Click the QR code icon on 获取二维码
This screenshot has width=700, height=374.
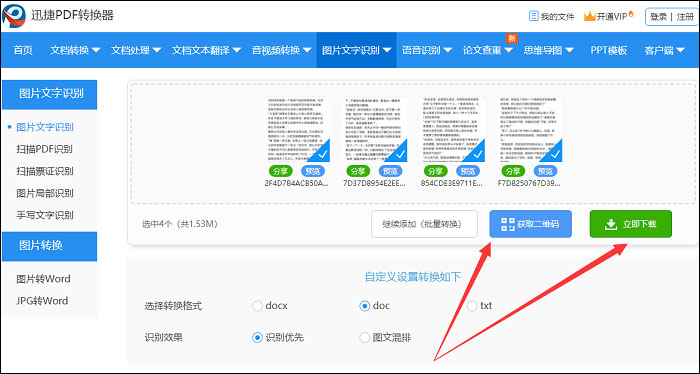pos(508,224)
